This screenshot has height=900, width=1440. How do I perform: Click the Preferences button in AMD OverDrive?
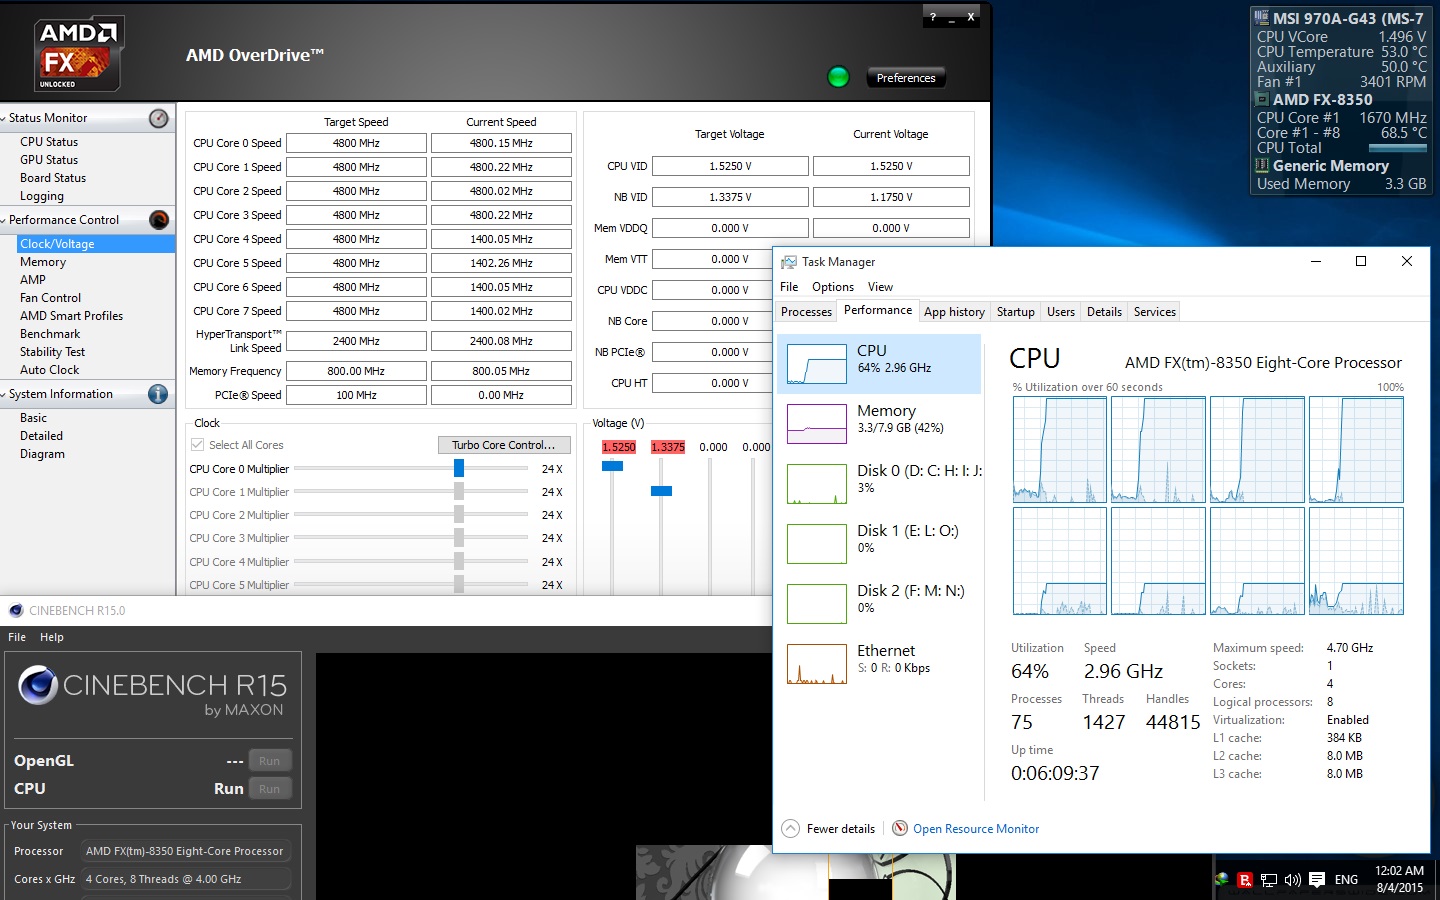pos(905,77)
